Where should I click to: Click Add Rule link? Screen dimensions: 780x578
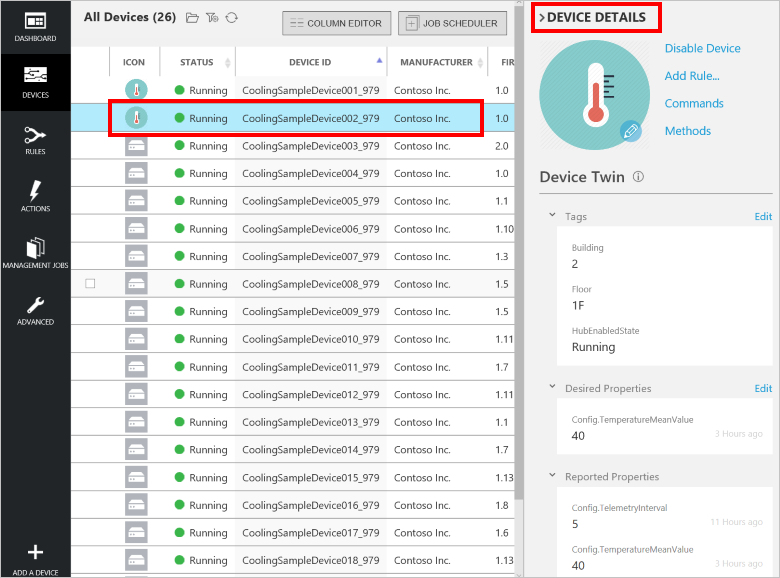(692, 76)
